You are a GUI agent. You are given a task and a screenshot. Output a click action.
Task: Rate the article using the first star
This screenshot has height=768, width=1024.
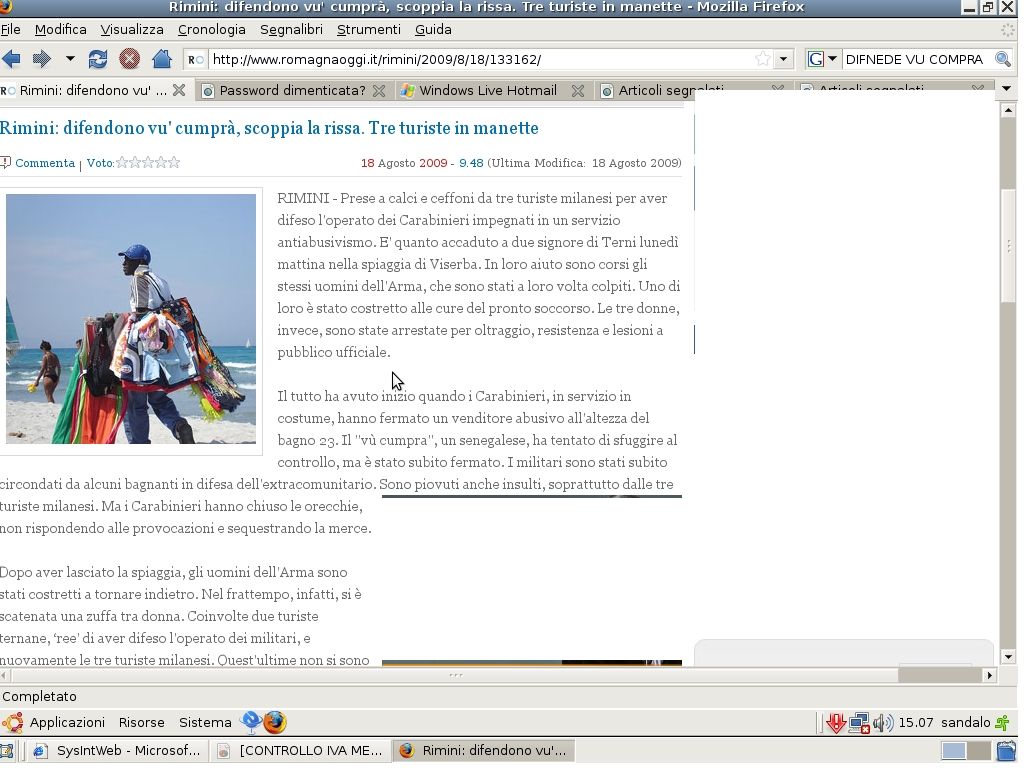123,163
